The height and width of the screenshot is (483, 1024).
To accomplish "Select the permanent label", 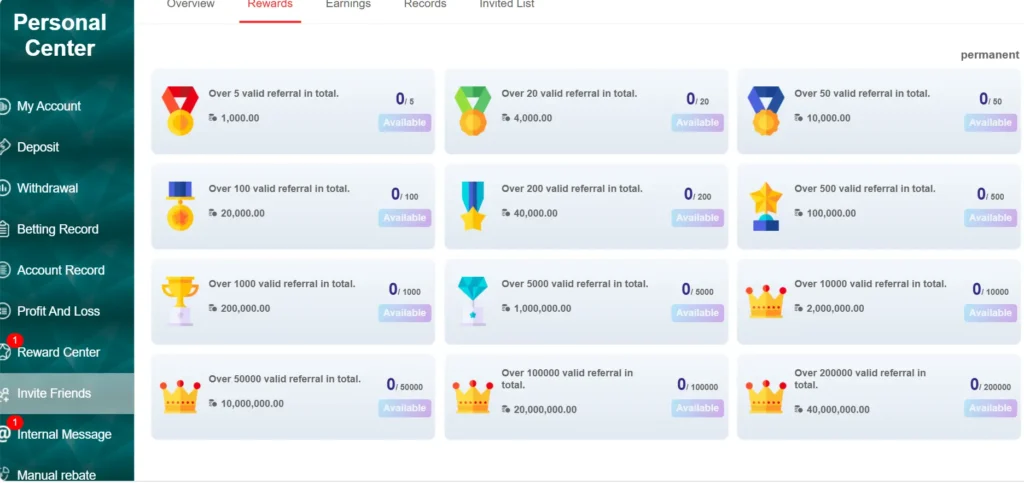I will [x=989, y=55].
